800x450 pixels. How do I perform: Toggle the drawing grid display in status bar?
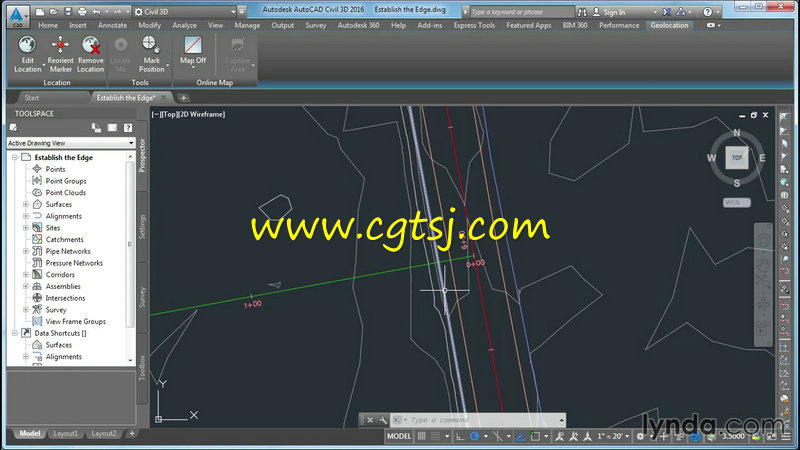pyautogui.click(x=421, y=436)
